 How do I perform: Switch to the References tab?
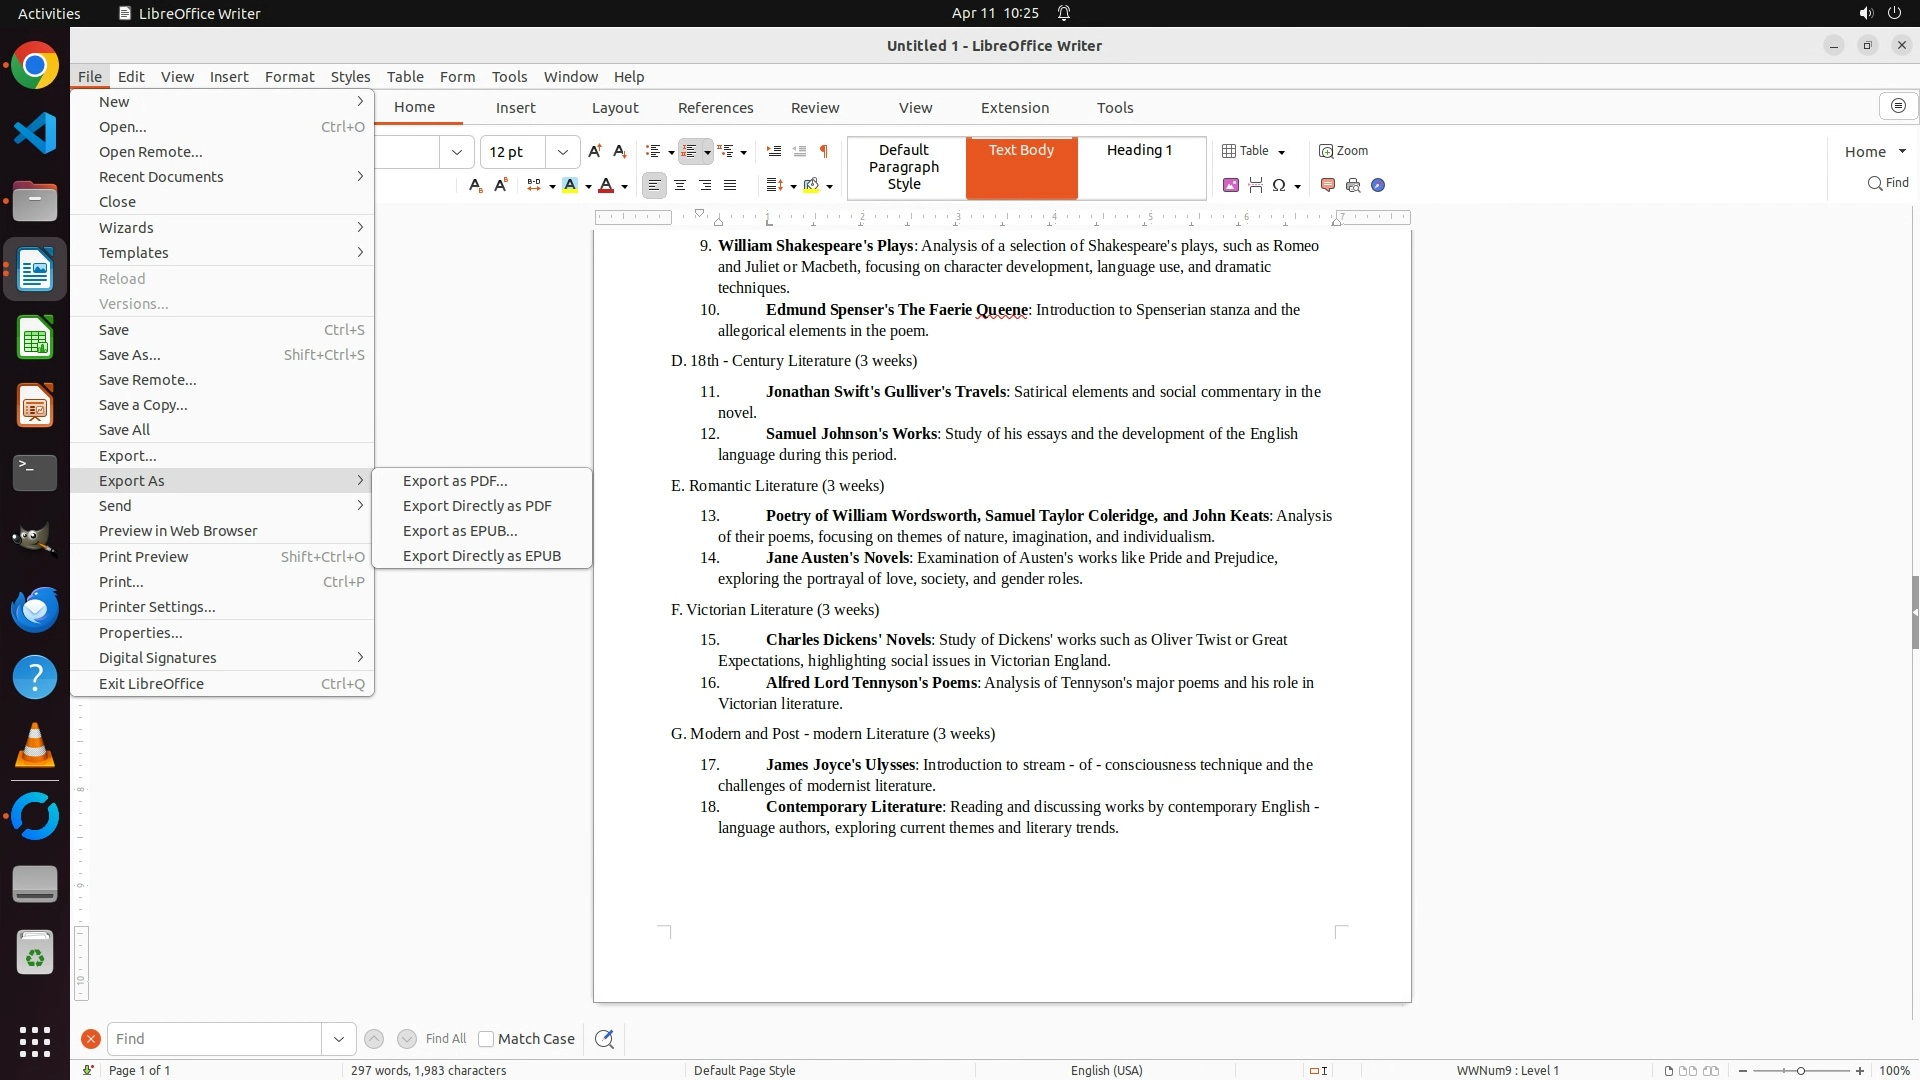pyautogui.click(x=715, y=108)
